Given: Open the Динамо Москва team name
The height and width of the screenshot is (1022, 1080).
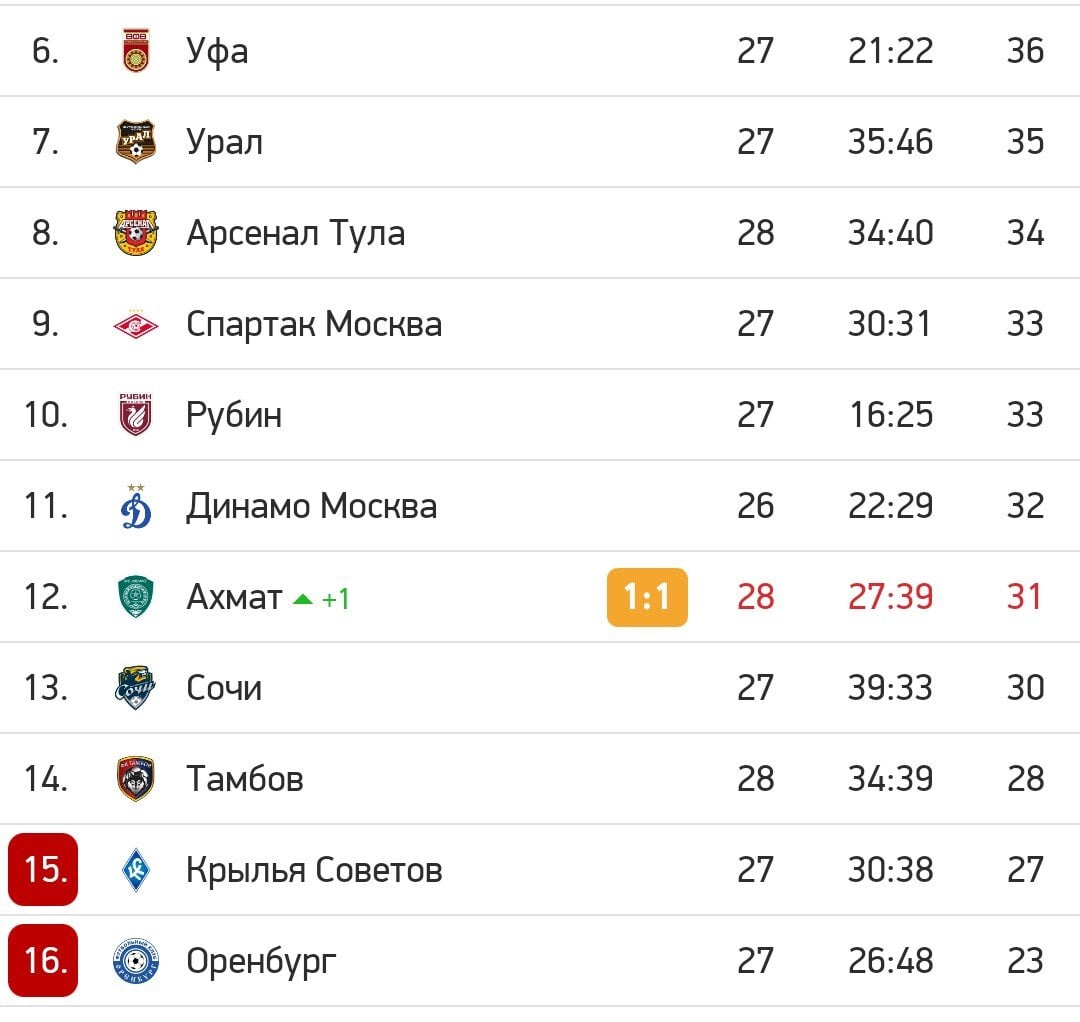Looking at the screenshot, I should [x=311, y=506].
